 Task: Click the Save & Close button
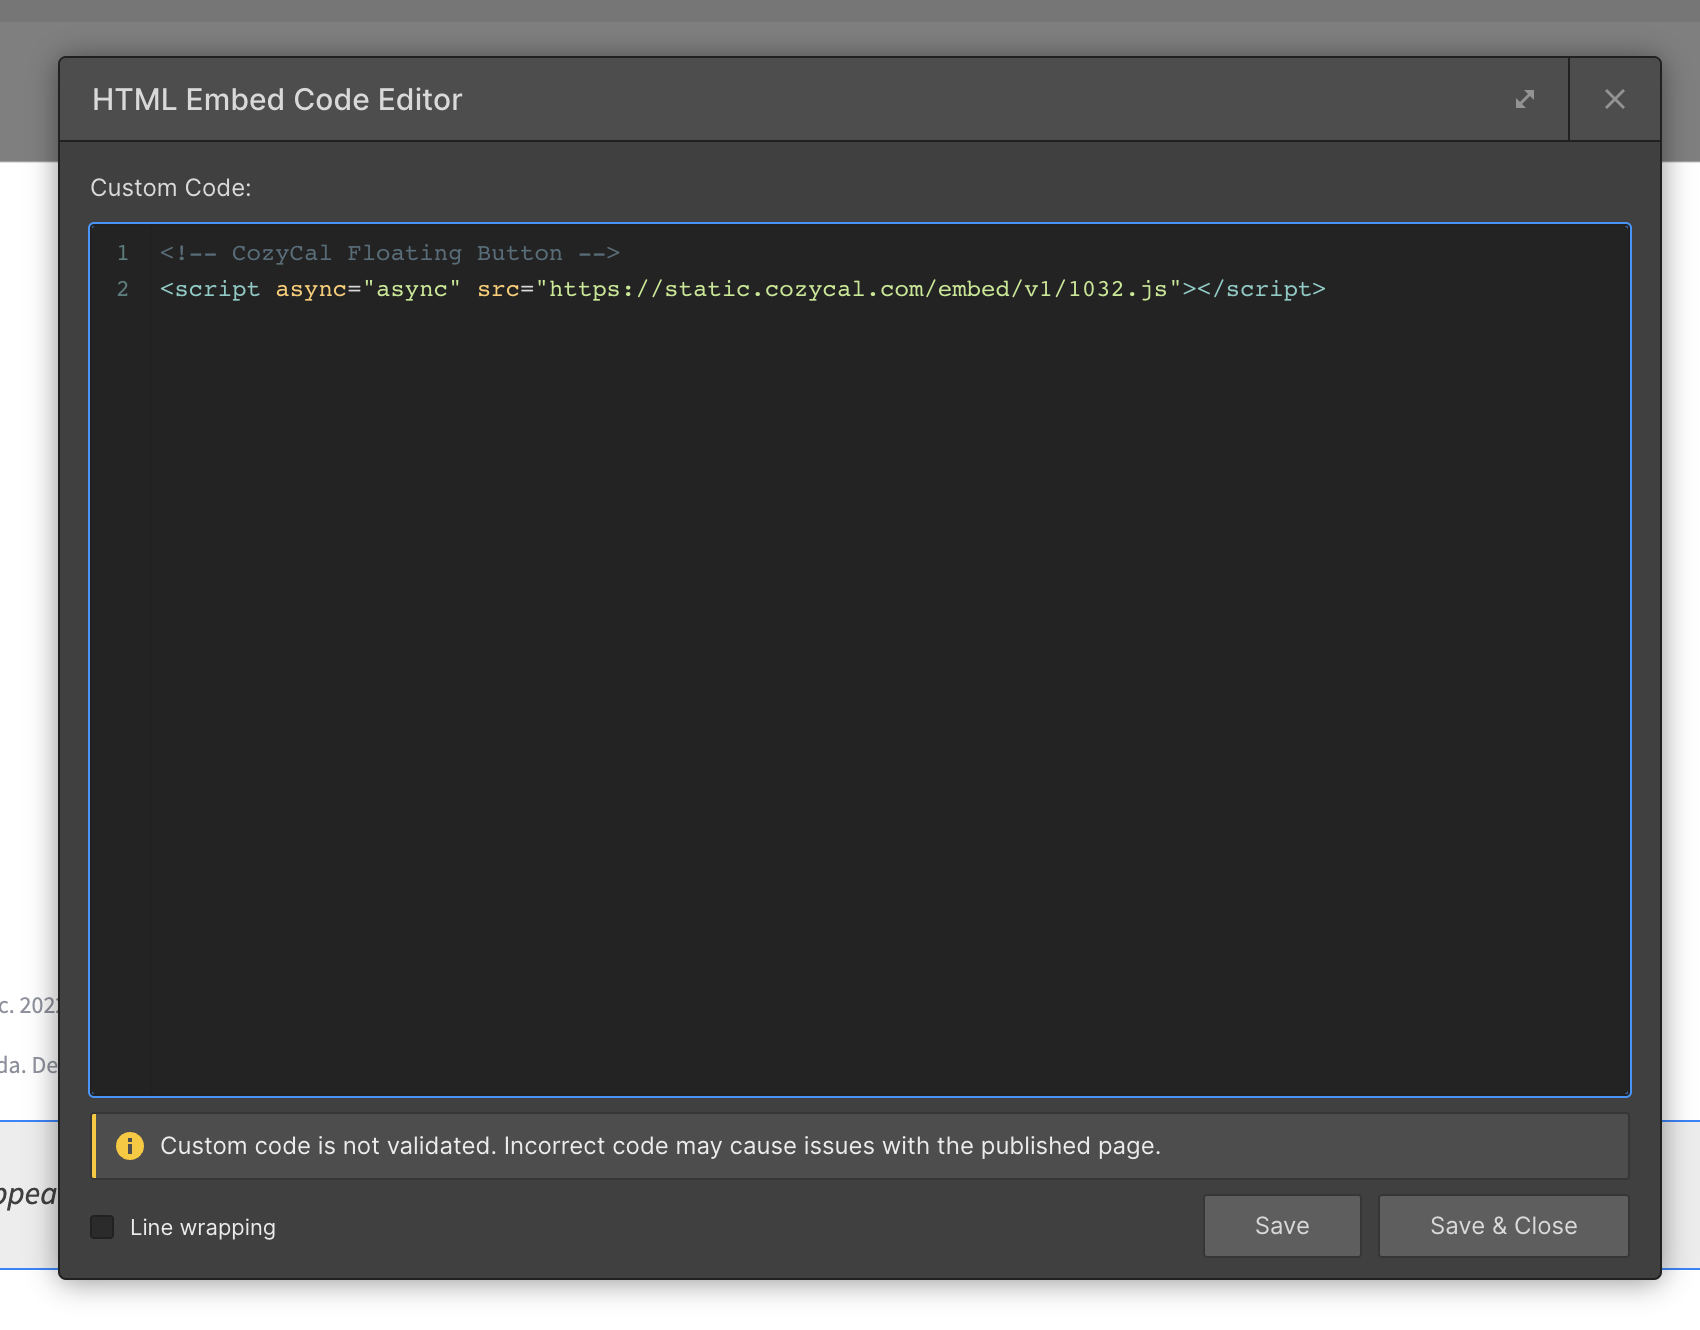(1503, 1226)
